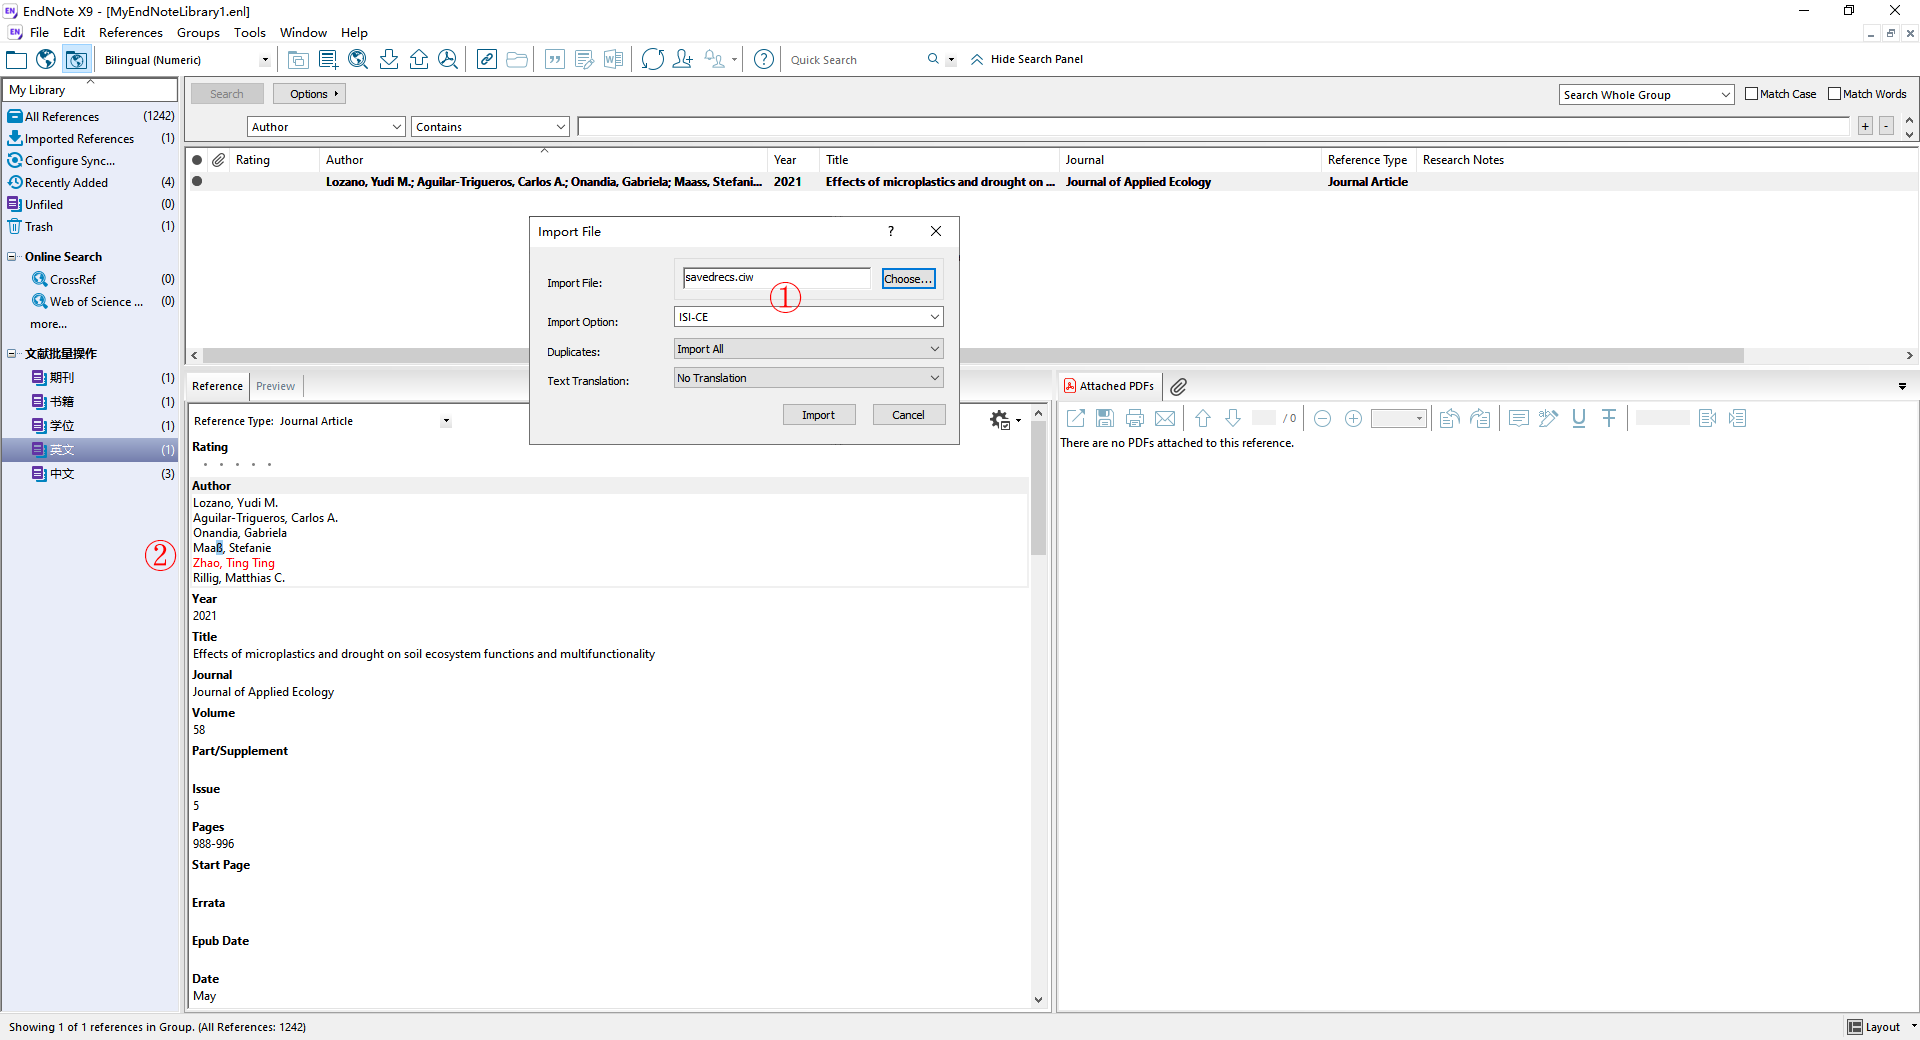This screenshot has width=1920, height=1040.
Task: Open the Help question-mark toolbar icon
Action: coord(764,59)
